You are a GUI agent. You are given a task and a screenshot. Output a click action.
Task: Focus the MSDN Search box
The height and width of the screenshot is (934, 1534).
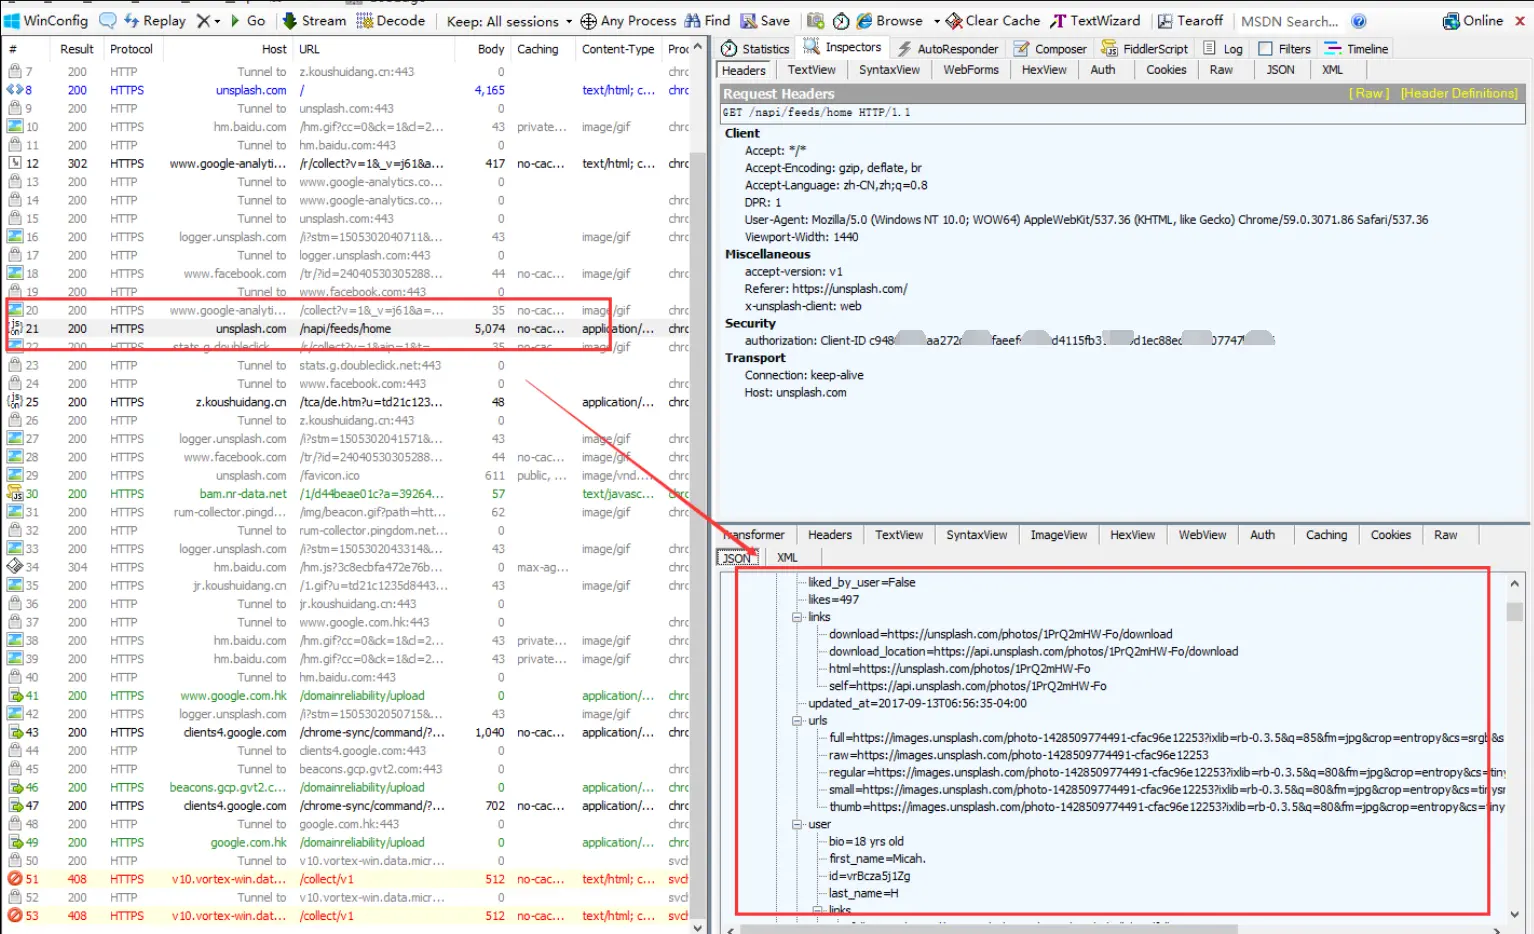pyautogui.click(x=1289, y=21)
